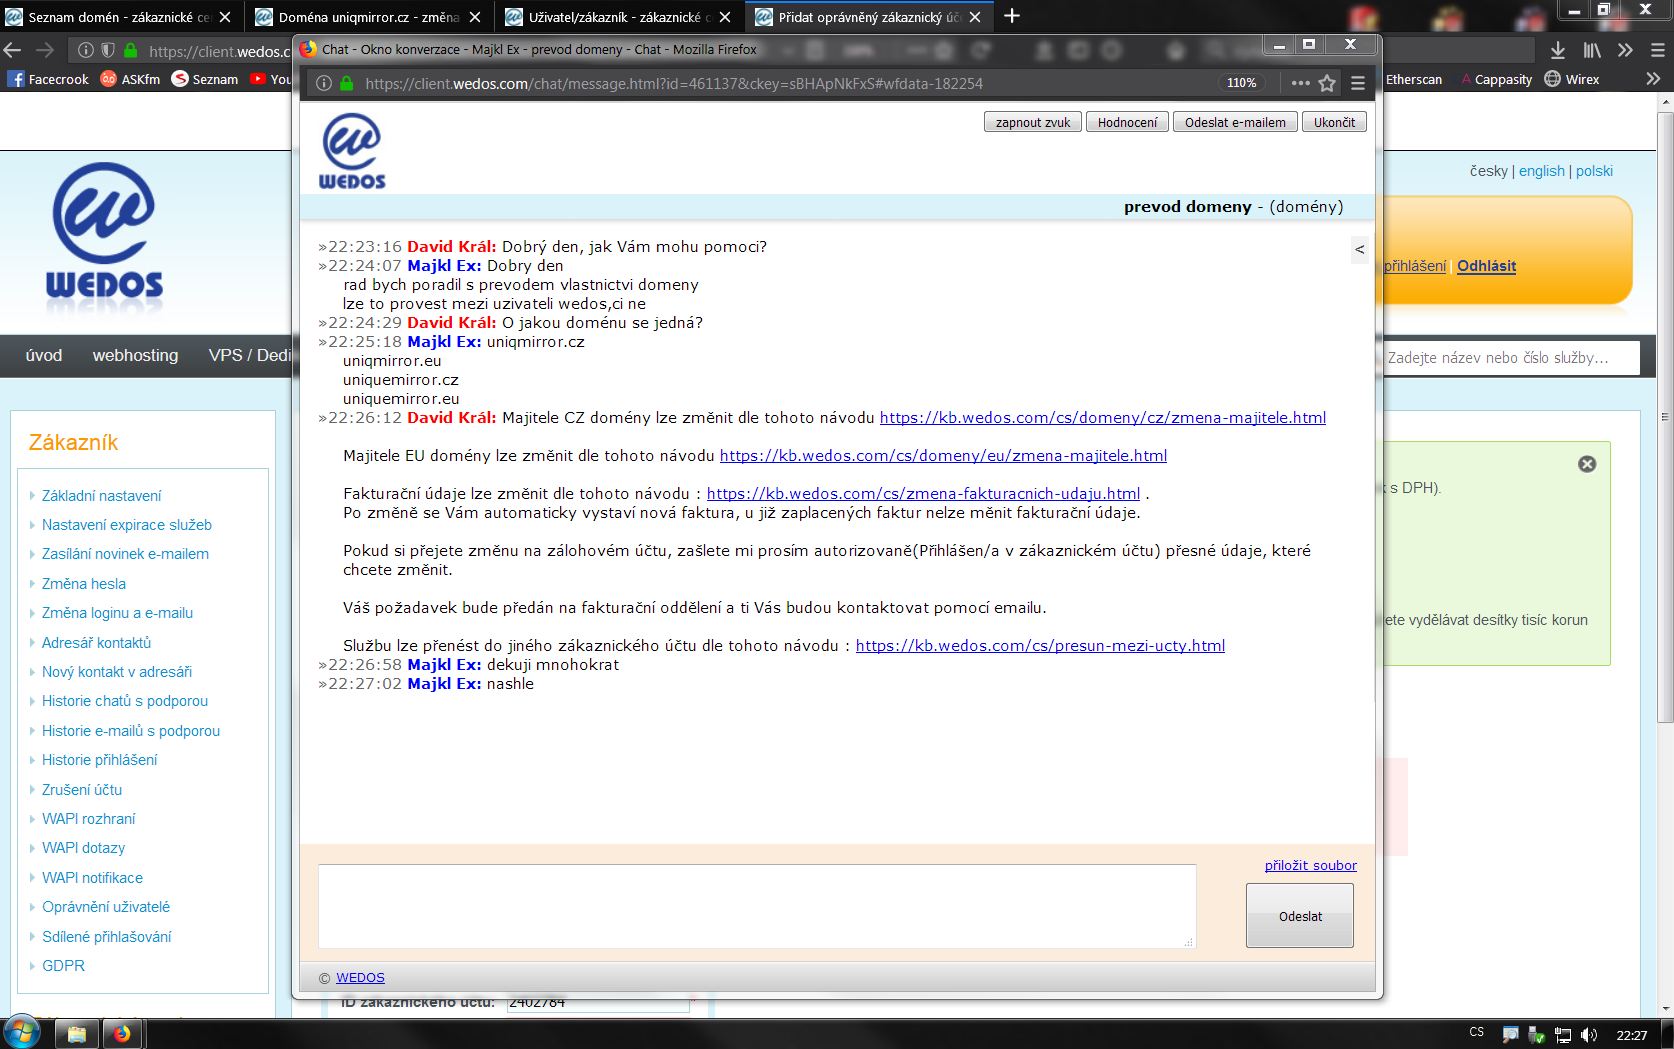Viewport: 1674px width, 1049px height.
Task: Open 'Oprávnění uživatelé' sidebar link
Action: click(x=106, y=907)
